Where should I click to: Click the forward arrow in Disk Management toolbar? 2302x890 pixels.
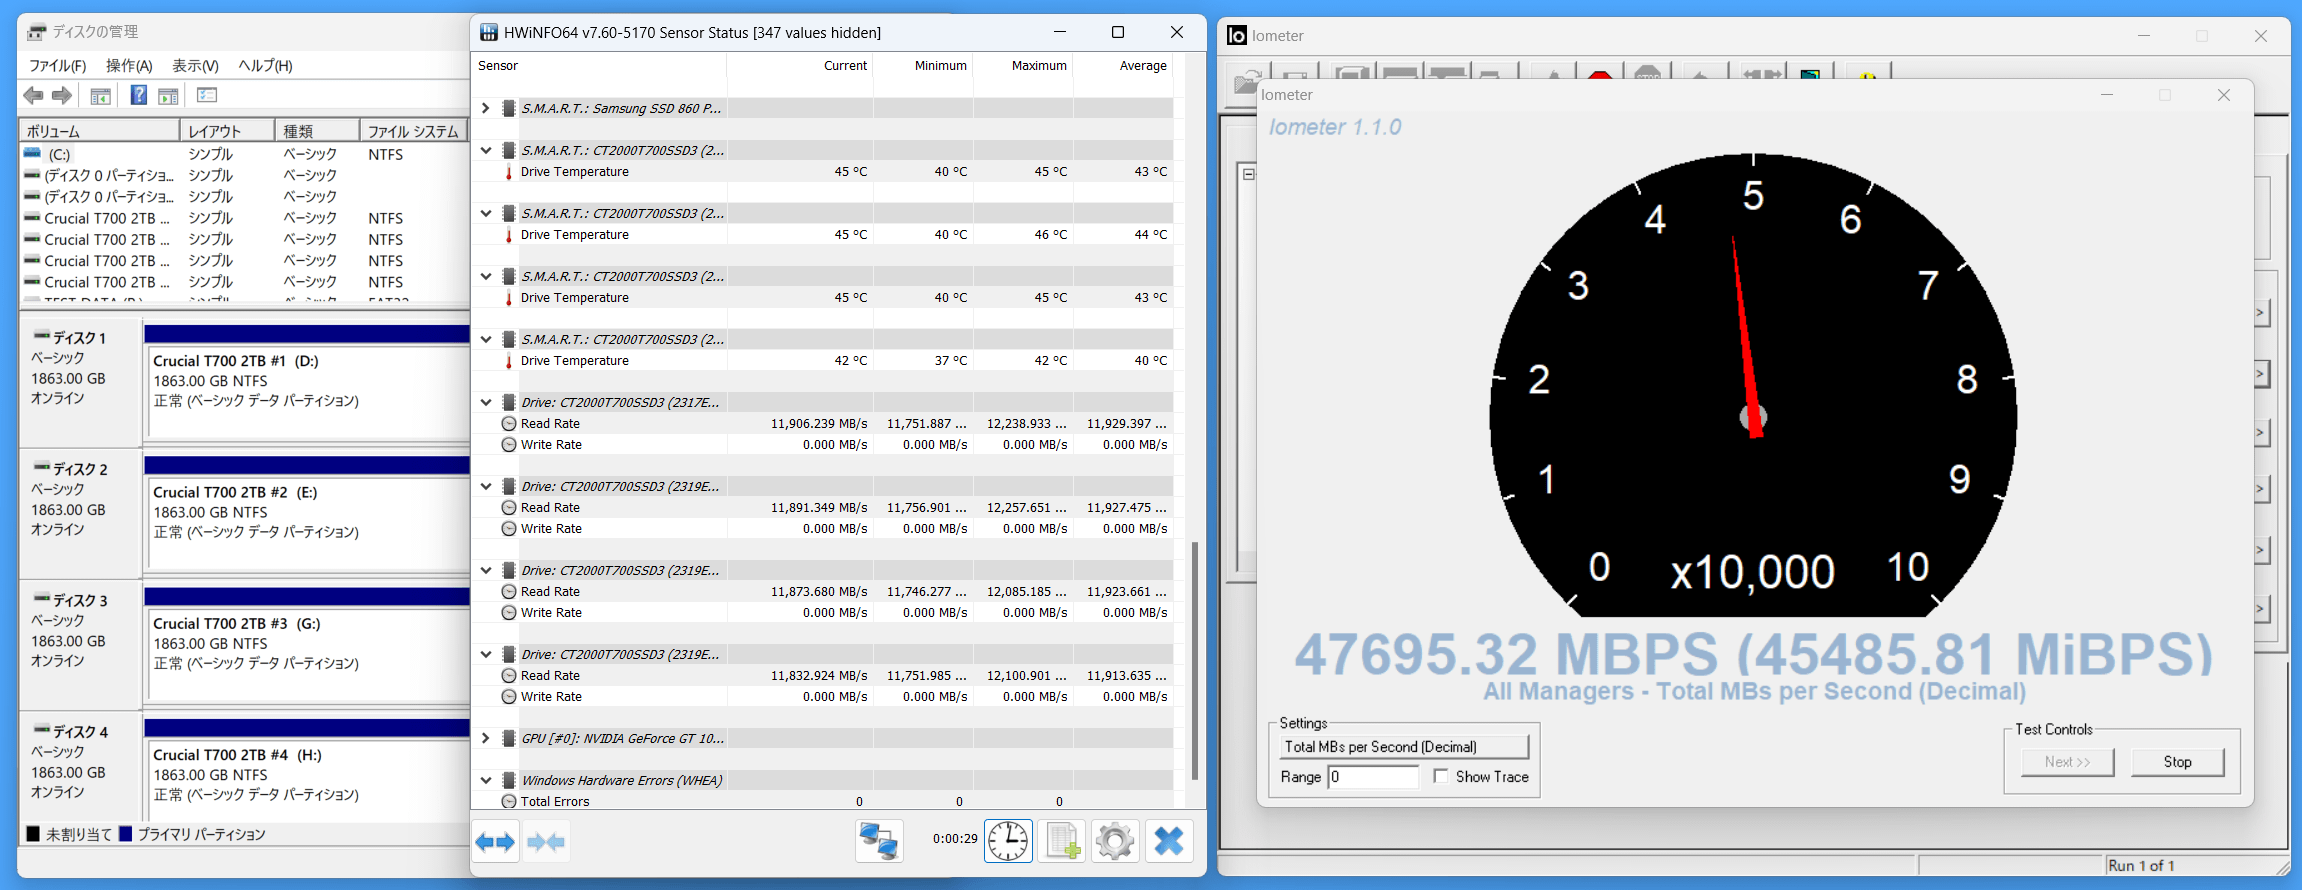(x=62, y=95)
